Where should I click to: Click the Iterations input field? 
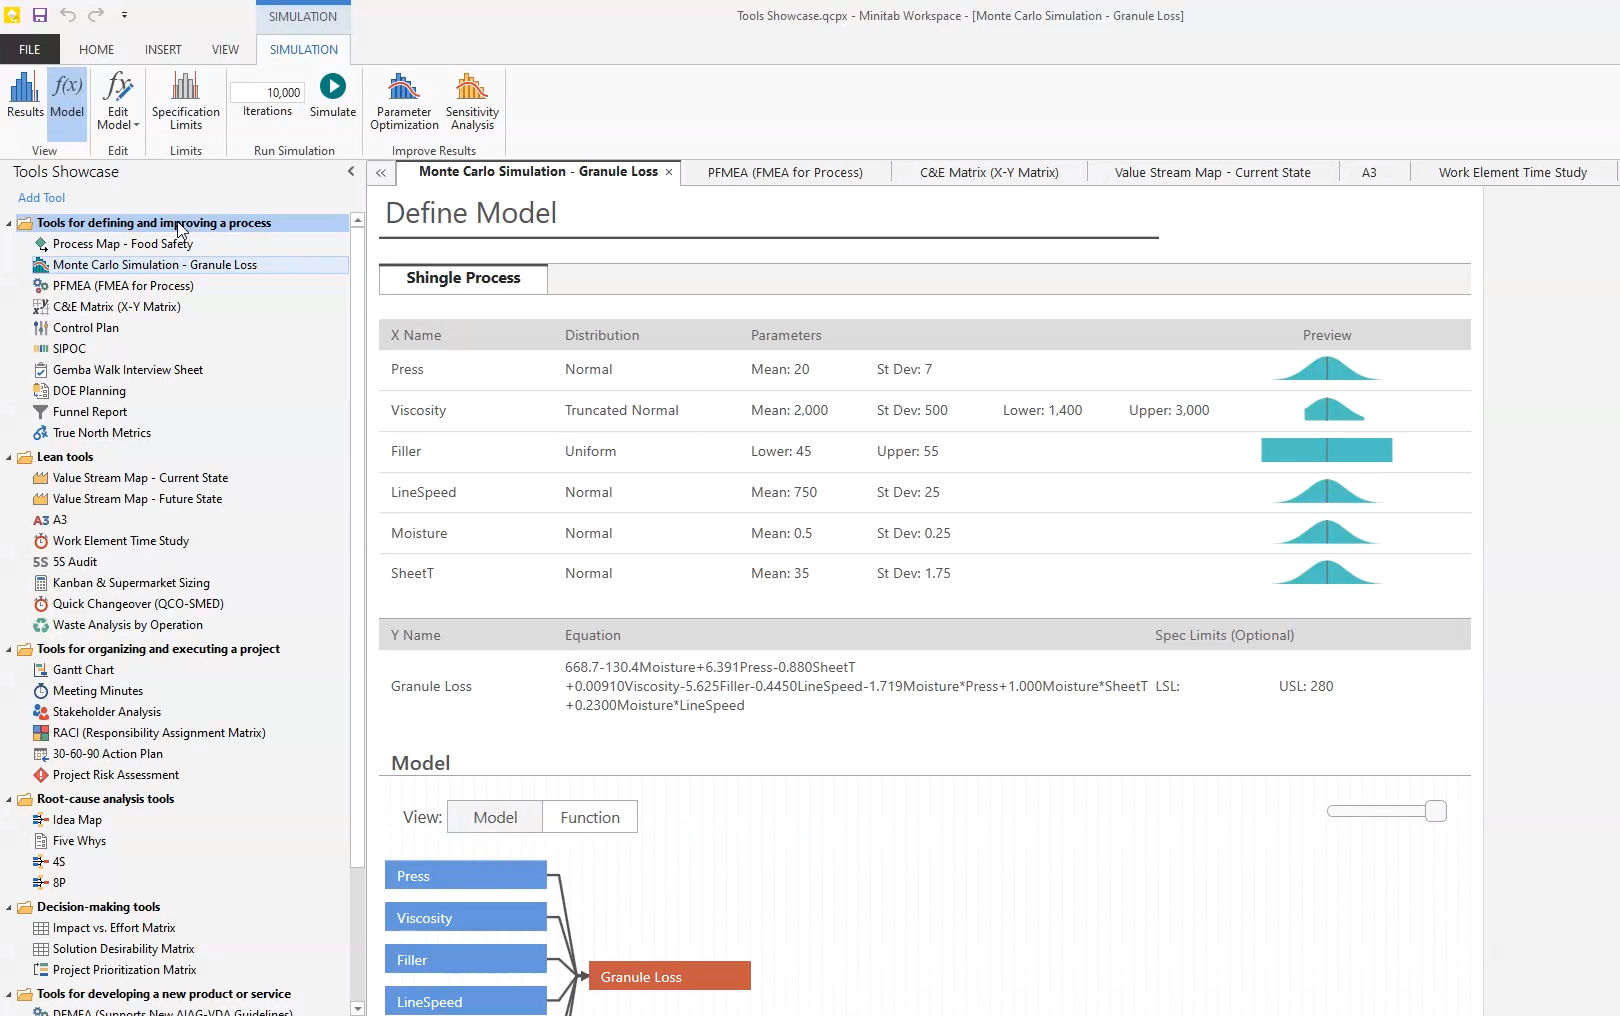click(267, 93)
